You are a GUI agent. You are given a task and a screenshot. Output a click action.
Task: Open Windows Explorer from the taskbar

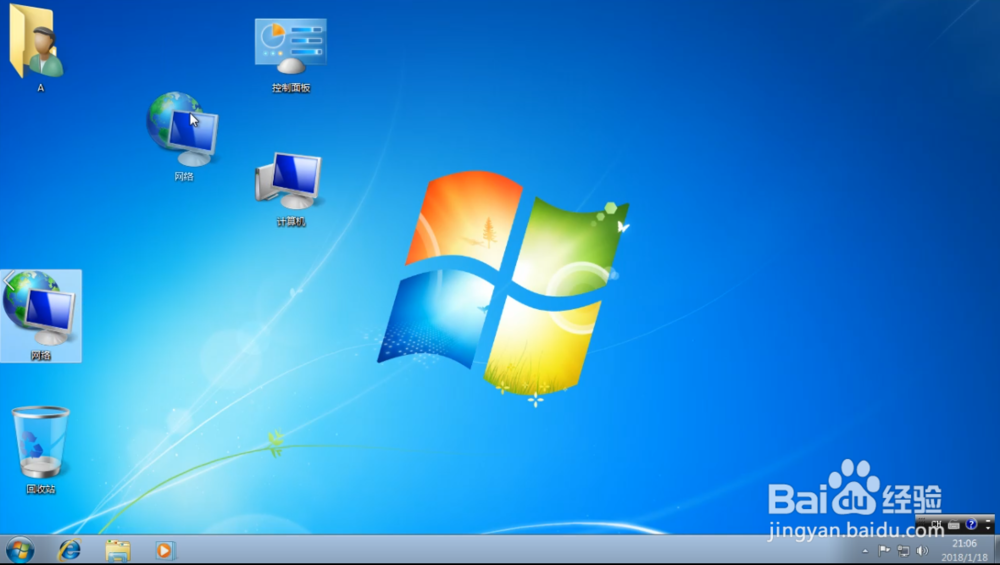(x=117, y=550)
